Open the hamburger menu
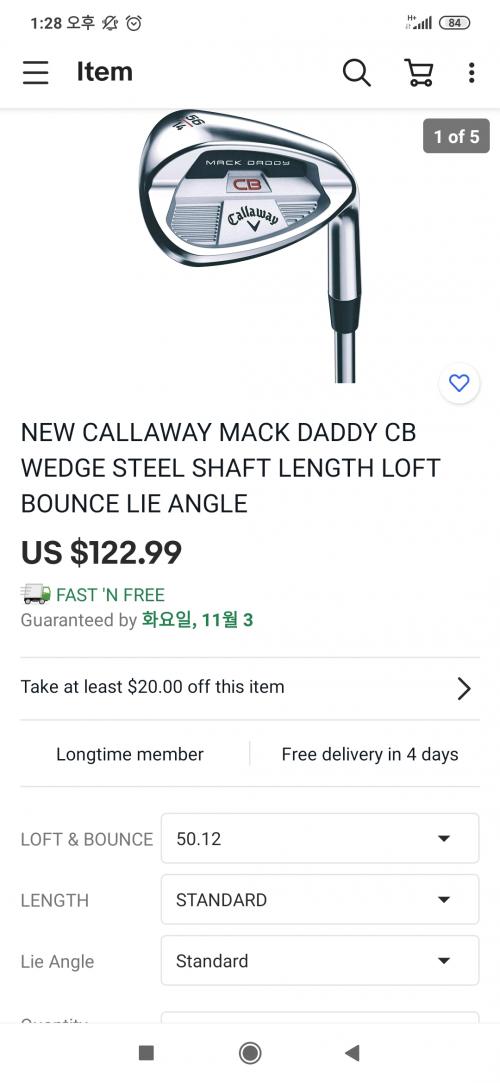 point(35,72)
